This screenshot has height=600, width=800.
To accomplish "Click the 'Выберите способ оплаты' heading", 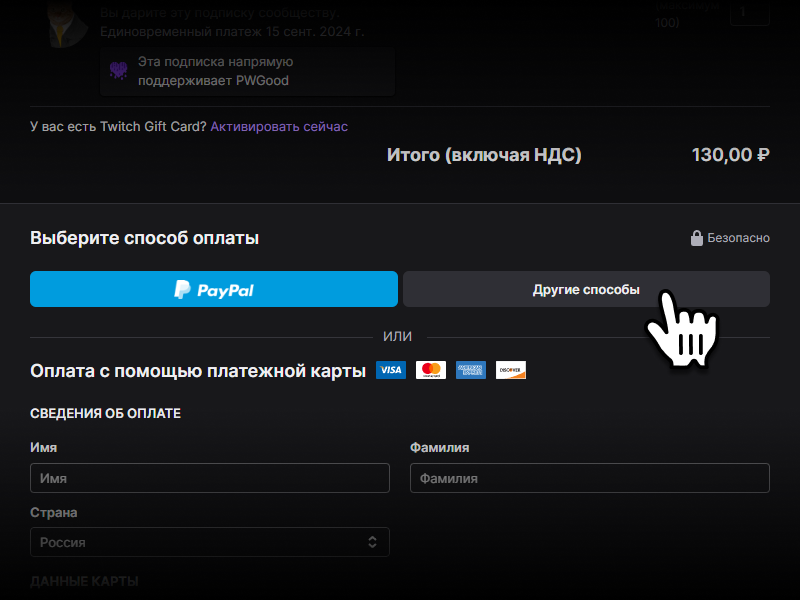I will (145, 238).
